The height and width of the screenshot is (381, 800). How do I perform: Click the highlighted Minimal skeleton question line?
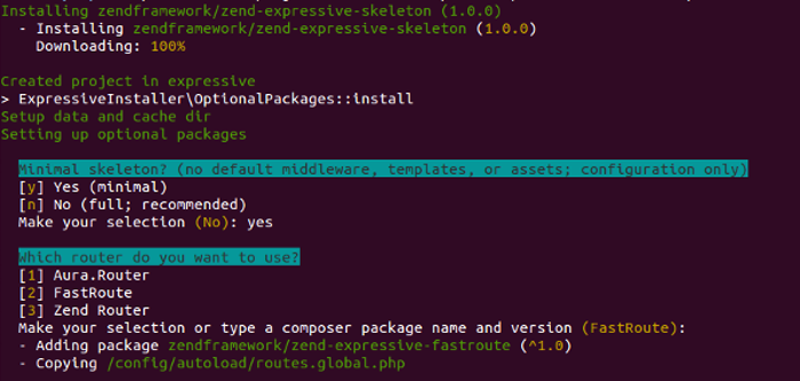coord(383,169)
